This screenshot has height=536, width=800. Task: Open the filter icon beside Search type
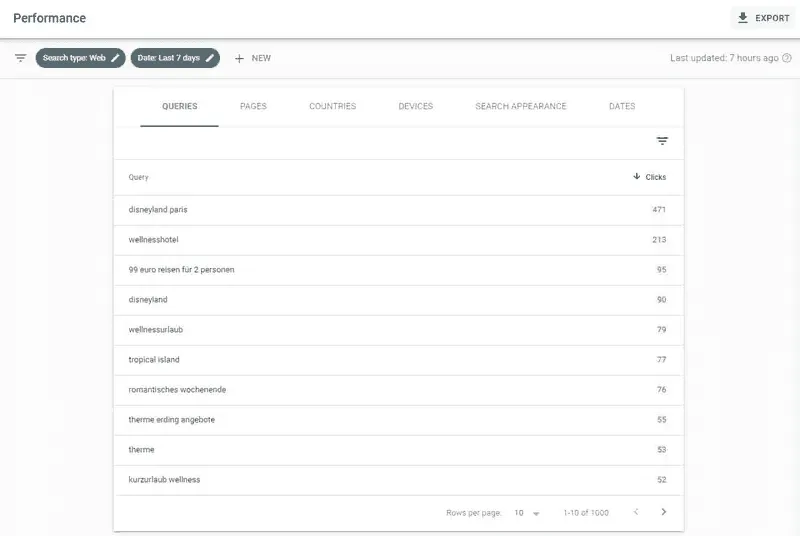click(x=20, y=58)
